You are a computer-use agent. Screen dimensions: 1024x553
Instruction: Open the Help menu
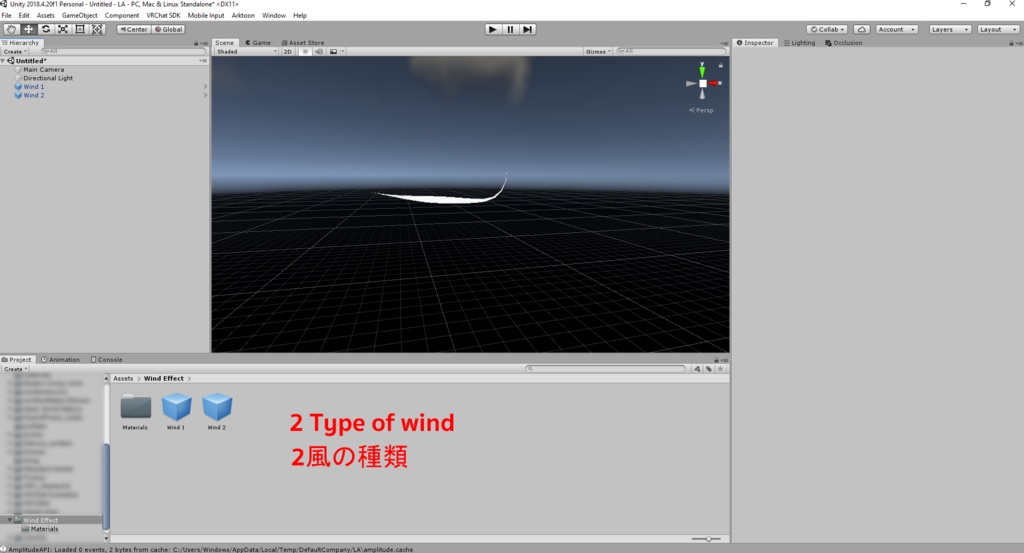[300, 15]
